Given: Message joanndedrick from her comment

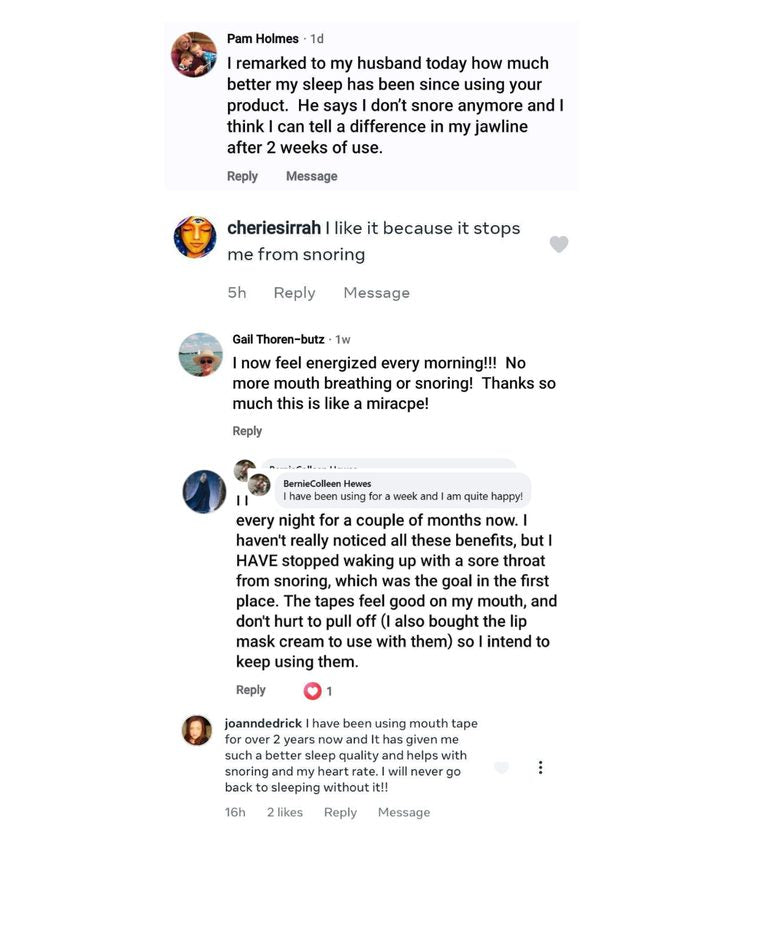Looking at the screenshot, I should 404,812.
